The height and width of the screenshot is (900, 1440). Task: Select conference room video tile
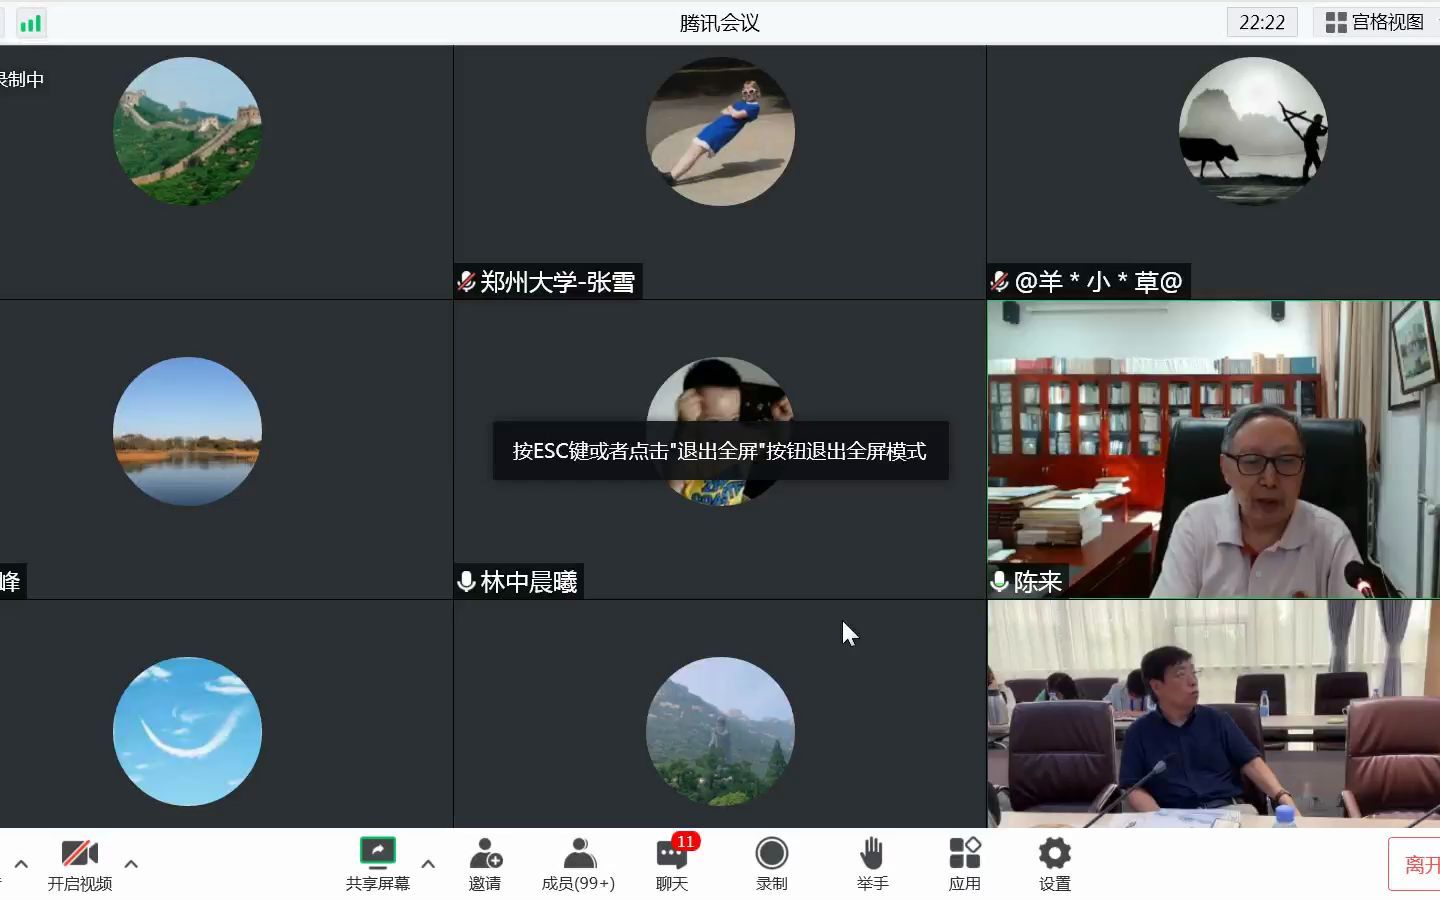[x=1213, y=714]
